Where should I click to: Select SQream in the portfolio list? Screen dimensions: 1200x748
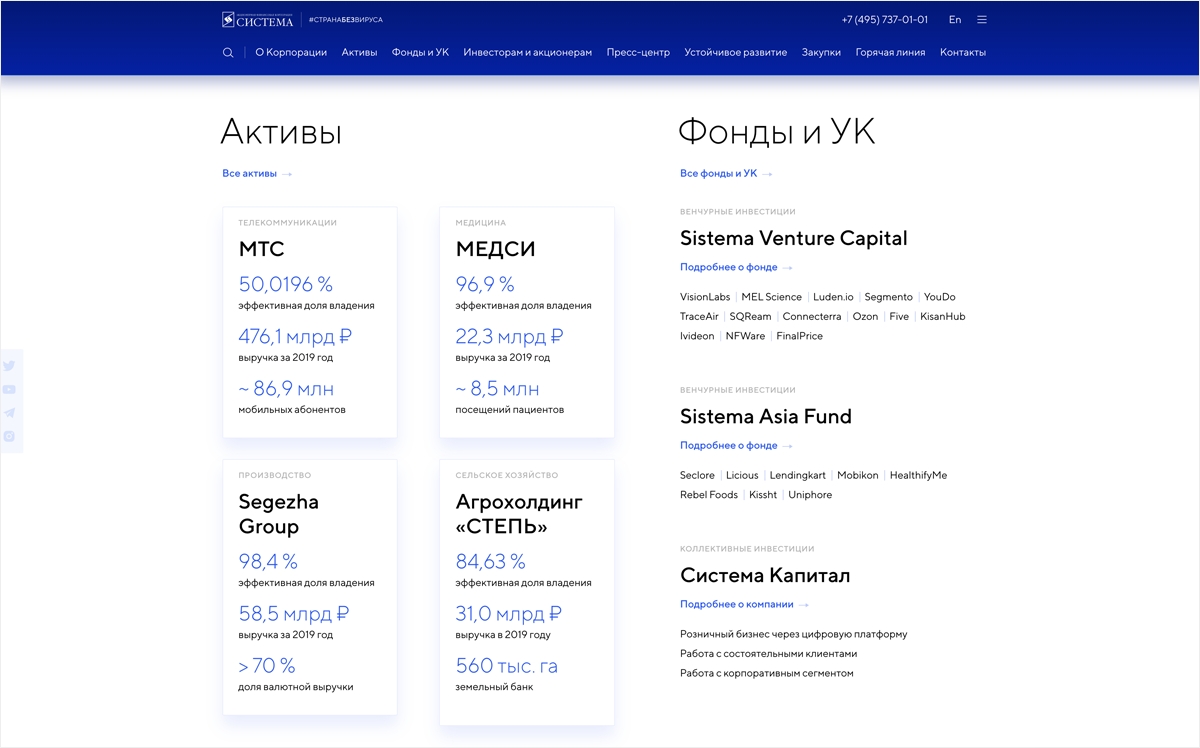(x=751, y=317)
